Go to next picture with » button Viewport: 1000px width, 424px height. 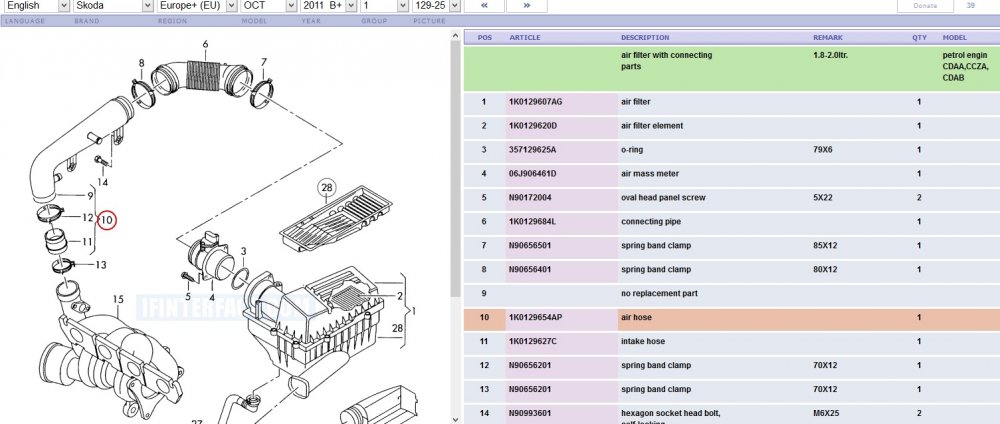pos(526,6)
